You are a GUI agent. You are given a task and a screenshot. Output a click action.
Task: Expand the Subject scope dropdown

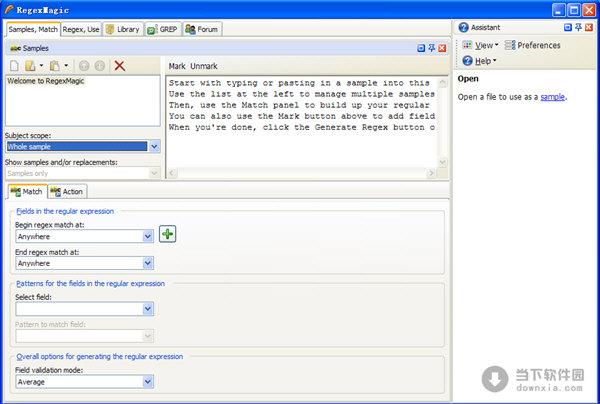click(154, 147)
